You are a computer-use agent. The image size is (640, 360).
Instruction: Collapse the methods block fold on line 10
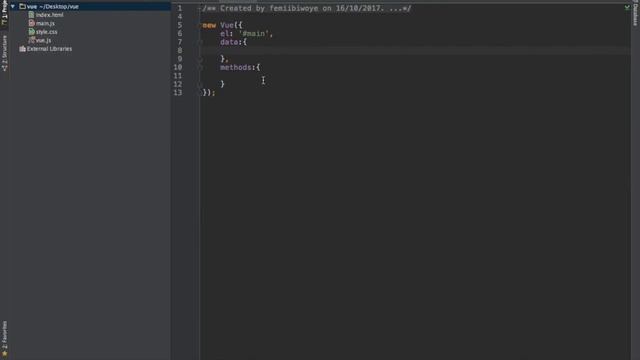coord(200,67)
